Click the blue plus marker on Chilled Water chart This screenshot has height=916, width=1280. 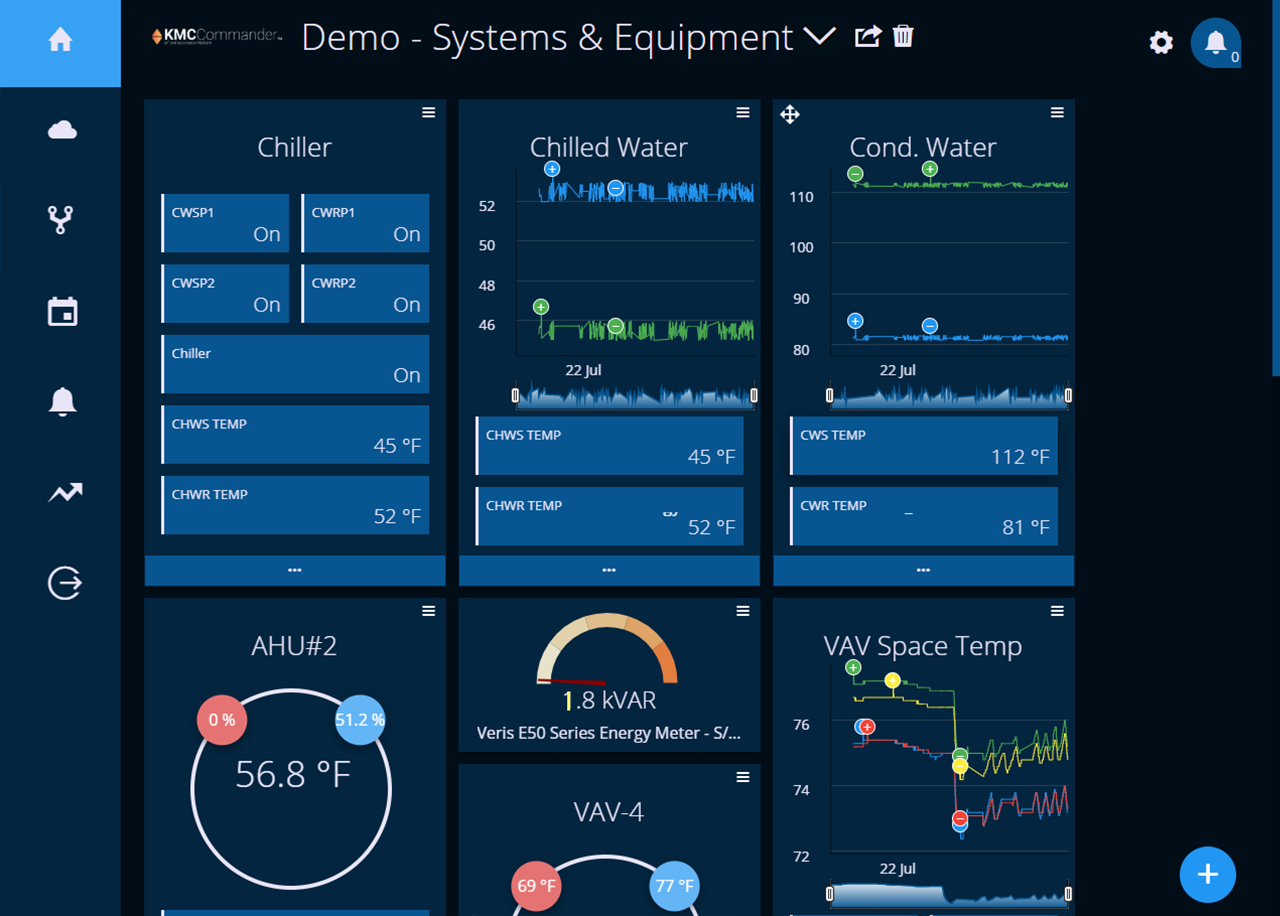point(552,170)
